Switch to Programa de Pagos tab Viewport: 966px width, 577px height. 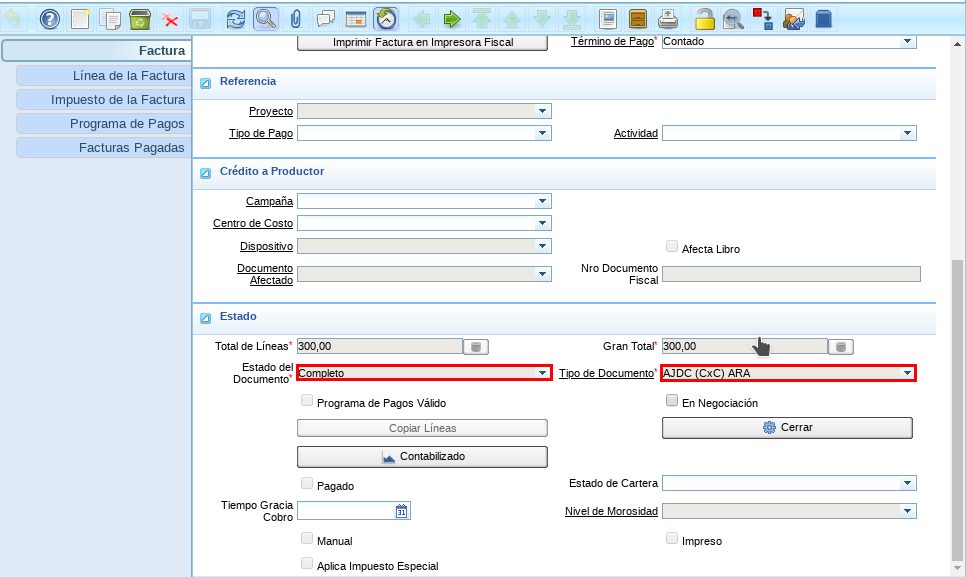point(104,124)
